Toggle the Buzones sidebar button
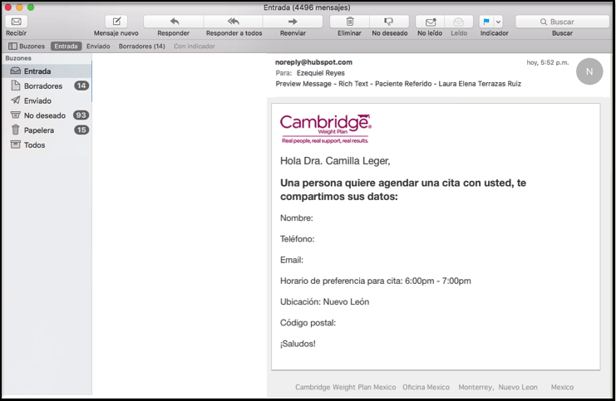616x401 pixels. (27, 46)
